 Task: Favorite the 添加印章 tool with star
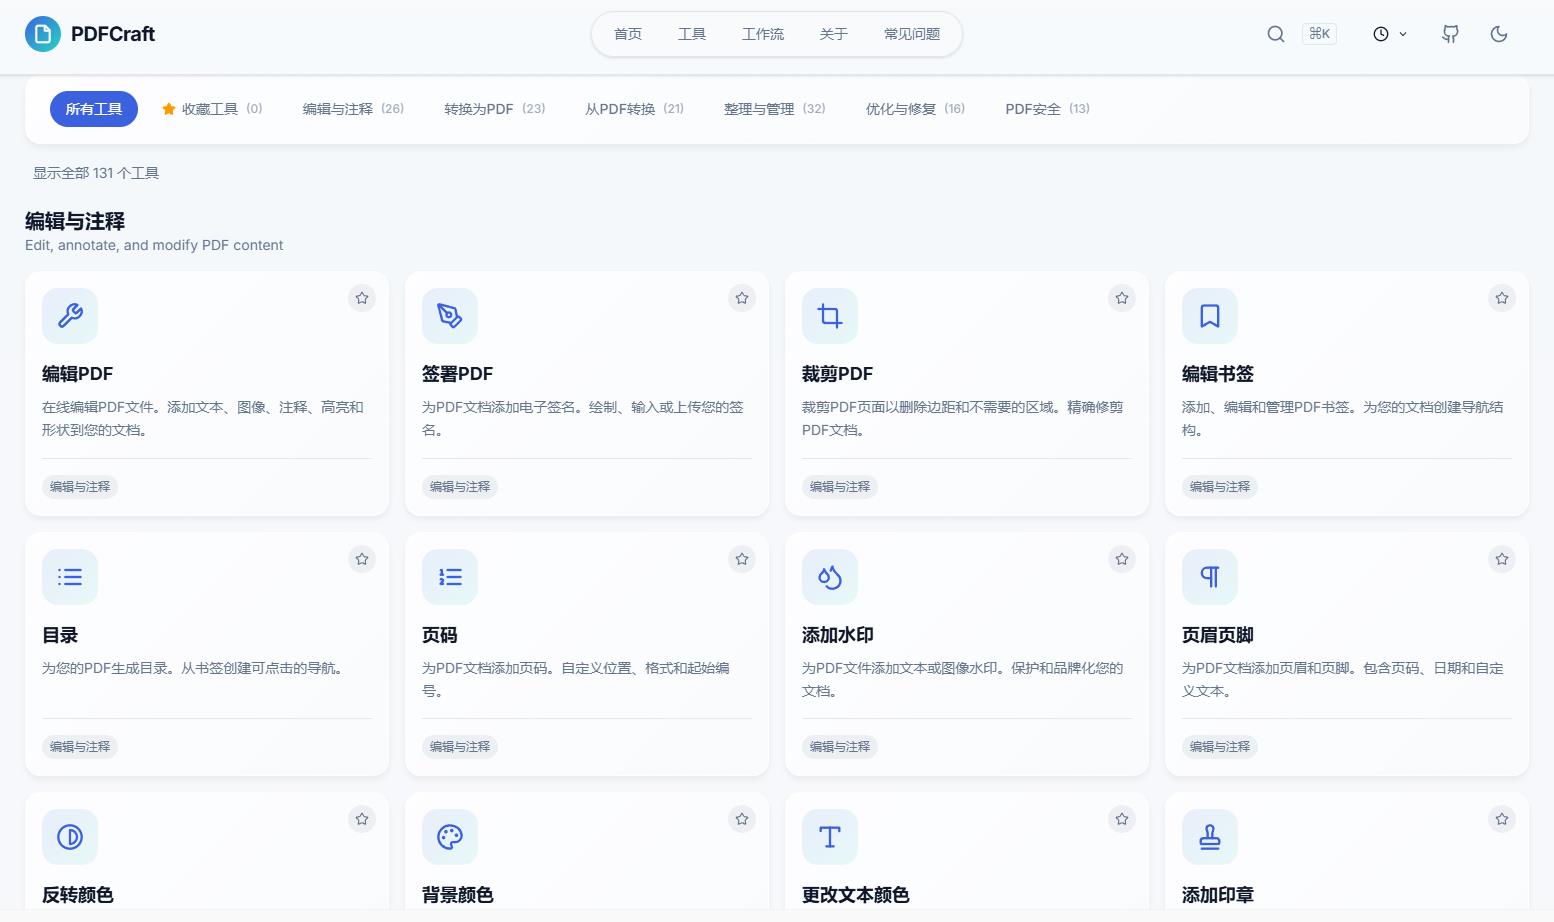coord(1502,819)
